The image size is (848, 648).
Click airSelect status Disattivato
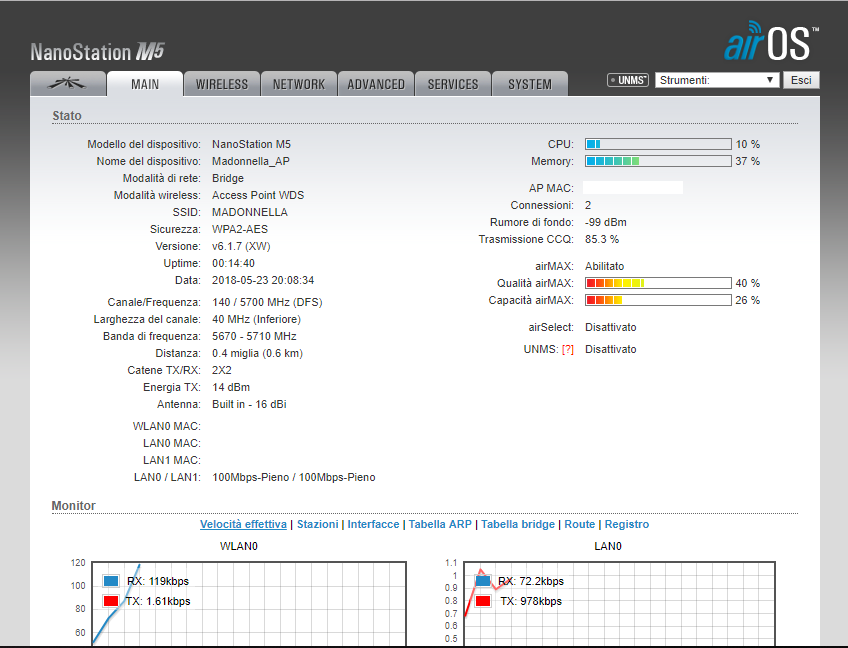[x=611, y=327]
